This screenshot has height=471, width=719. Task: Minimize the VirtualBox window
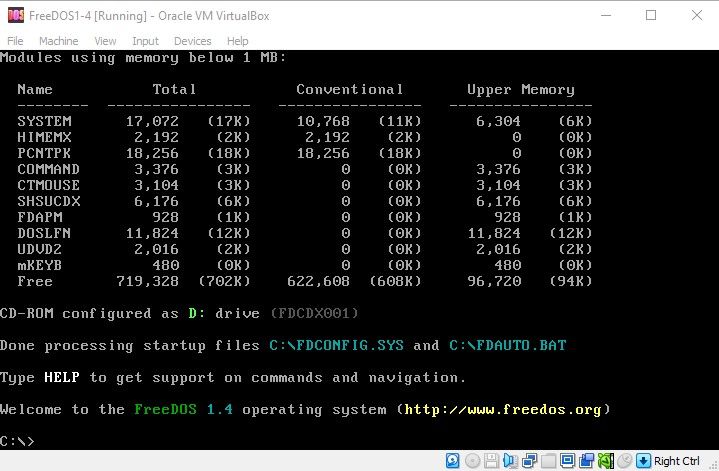[x=606, y=15]
